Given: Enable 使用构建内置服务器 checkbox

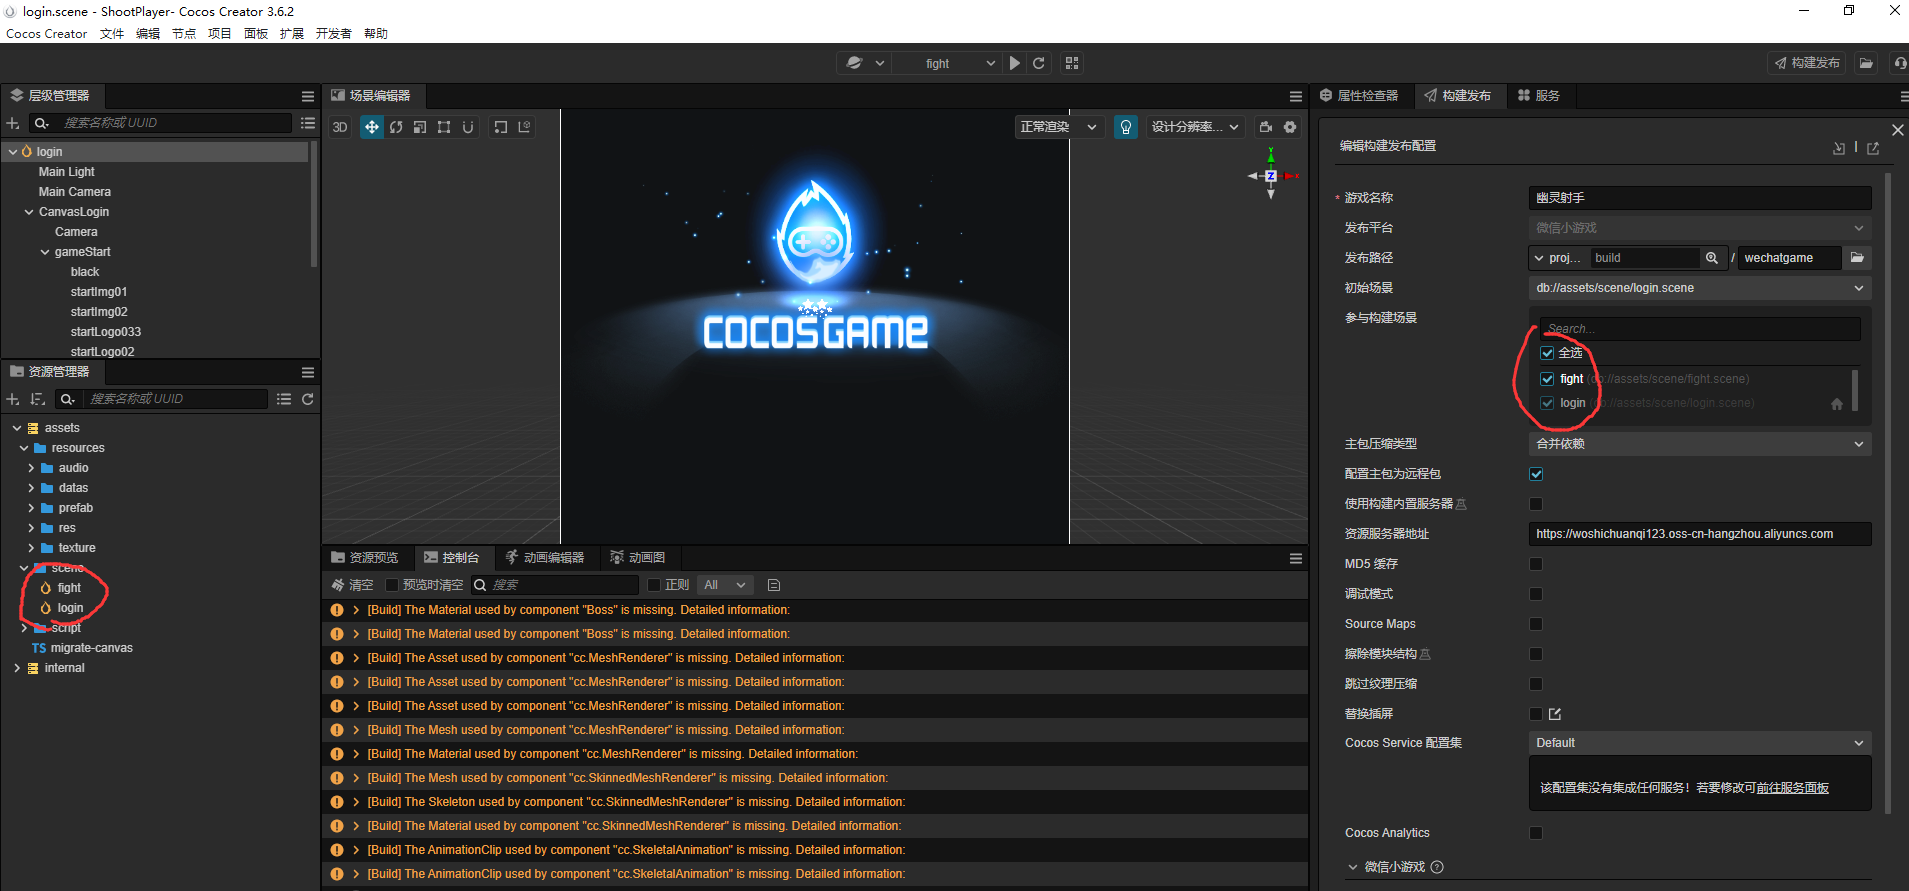Looking at the screenshot, I should pyautogui.click(x=1536, y=504).
